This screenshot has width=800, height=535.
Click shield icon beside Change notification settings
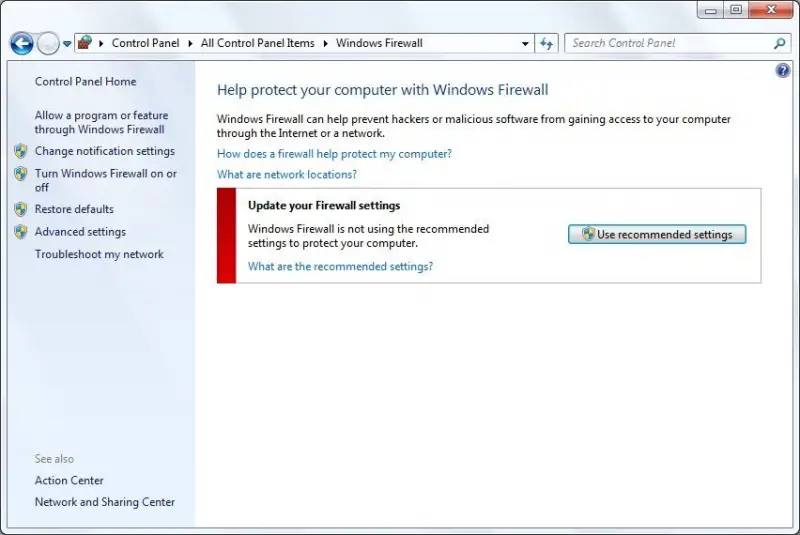21,151
